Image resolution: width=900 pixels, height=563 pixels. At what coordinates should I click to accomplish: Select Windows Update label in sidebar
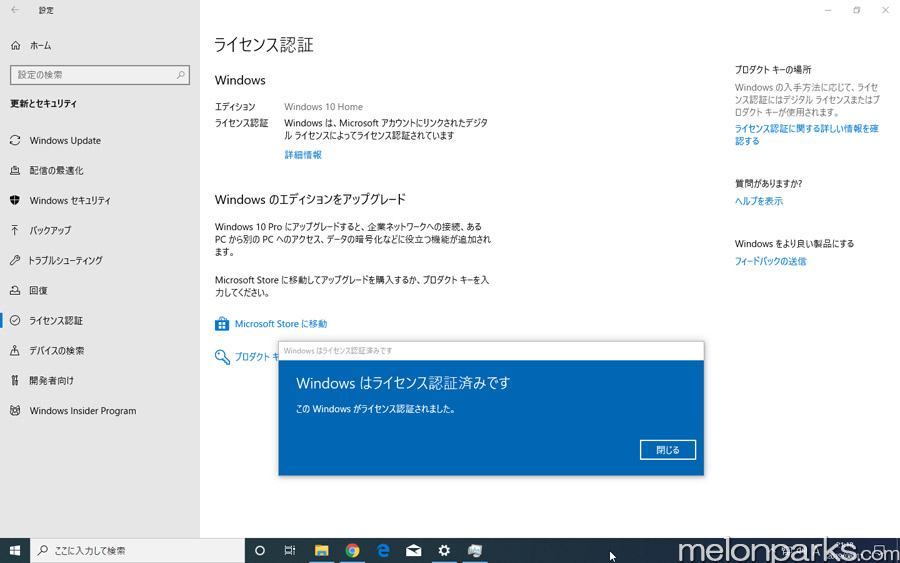coord(65,140)
